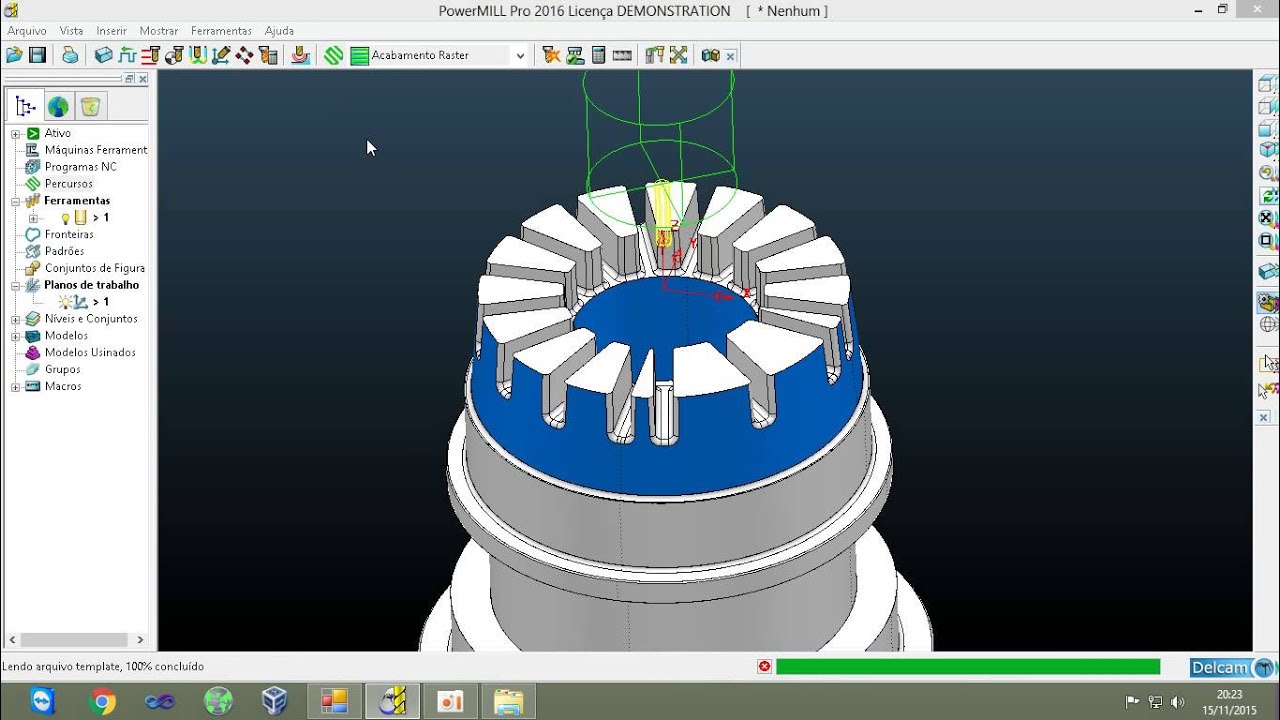The width and height of the screenshot is (1280, 720).
Task: Select Percursos in the tree
Action: (68, 184)
